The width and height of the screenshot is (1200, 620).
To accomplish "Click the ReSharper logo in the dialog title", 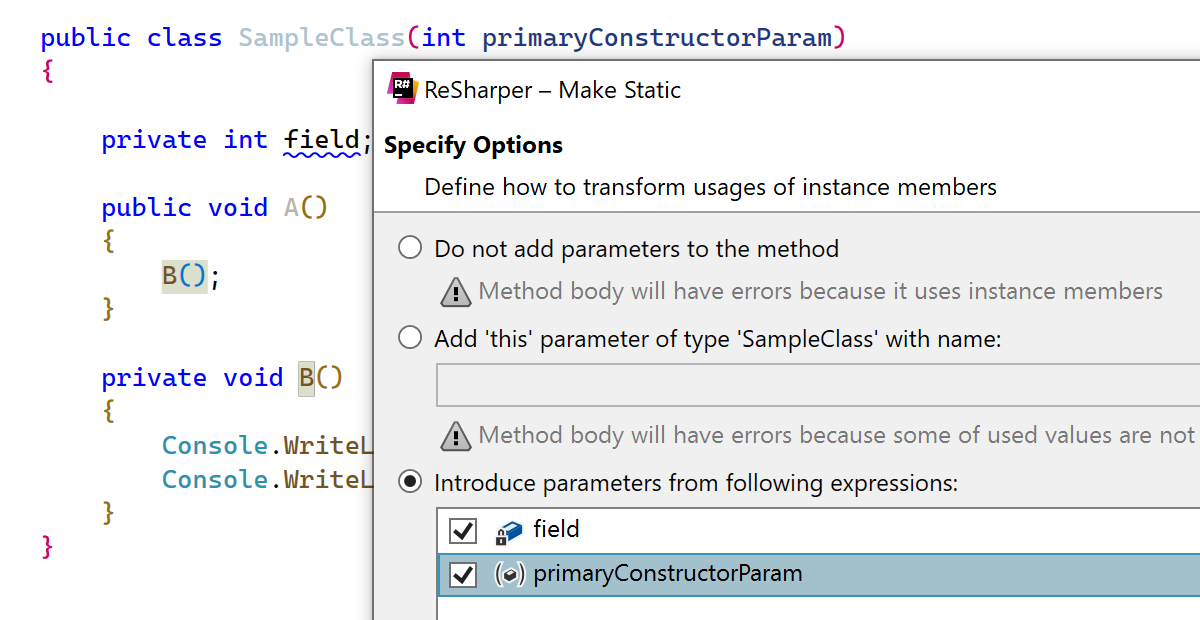I will point(402,88).
